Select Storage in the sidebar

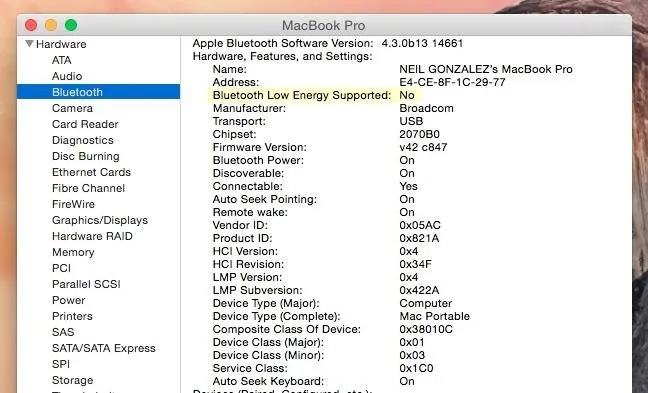click(x=72, y=380)
